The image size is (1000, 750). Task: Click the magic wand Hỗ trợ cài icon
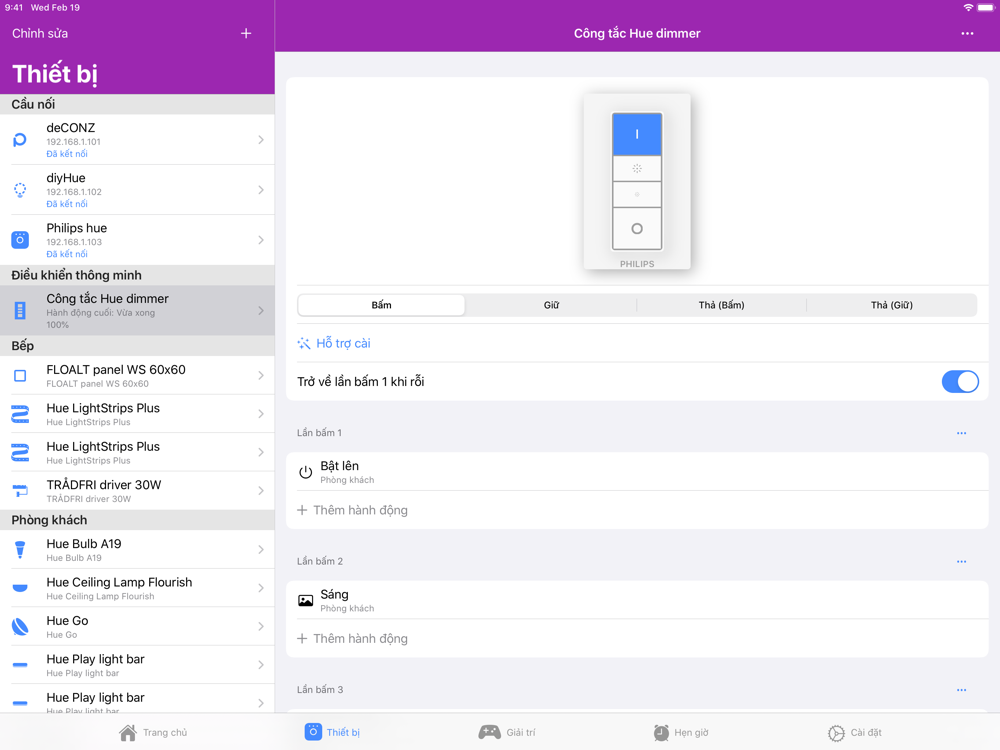304,343
